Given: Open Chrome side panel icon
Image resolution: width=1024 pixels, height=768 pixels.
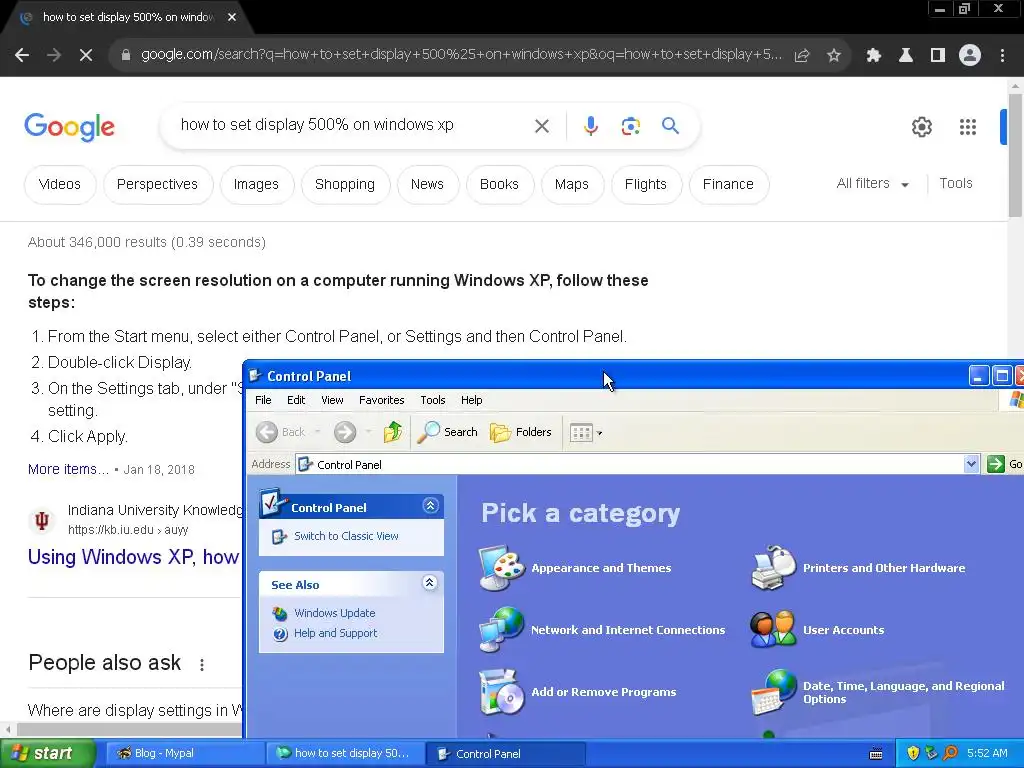Looking at the screenshot, I should pyautogui.click(x=938, y=56).
